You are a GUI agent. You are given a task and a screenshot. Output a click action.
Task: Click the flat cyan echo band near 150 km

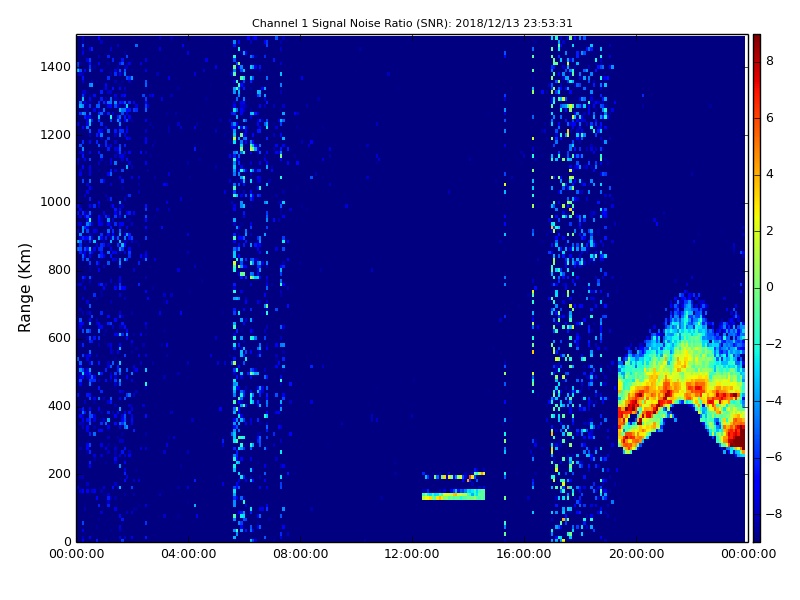click(x=453, y=494)
